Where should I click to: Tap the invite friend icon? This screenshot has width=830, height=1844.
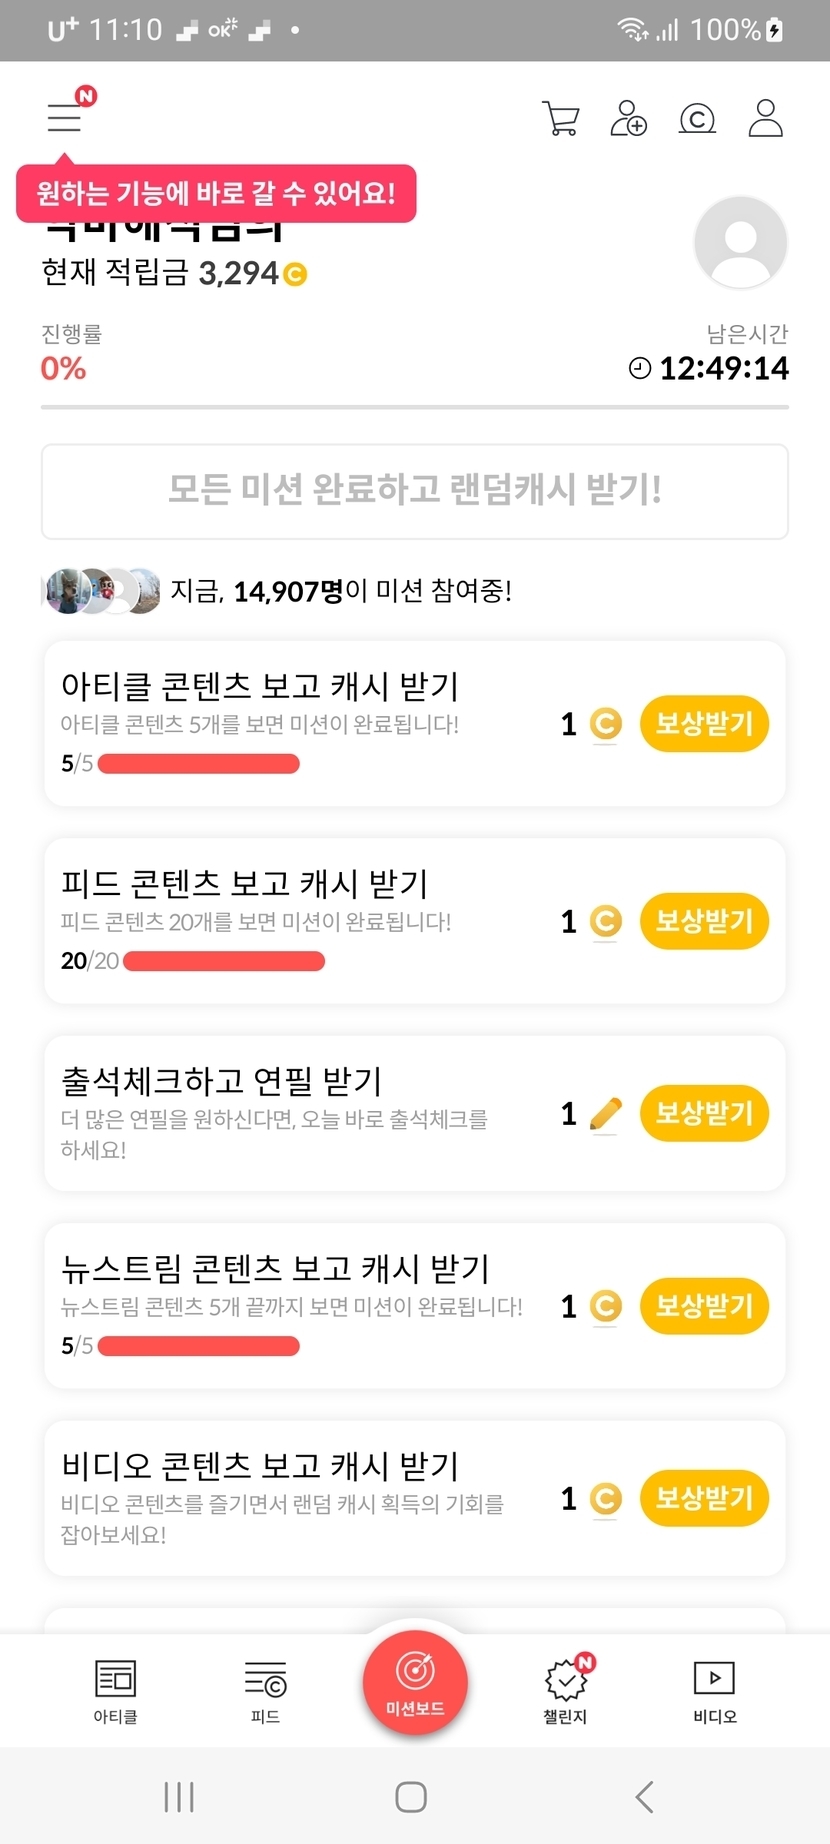(629, 118)
